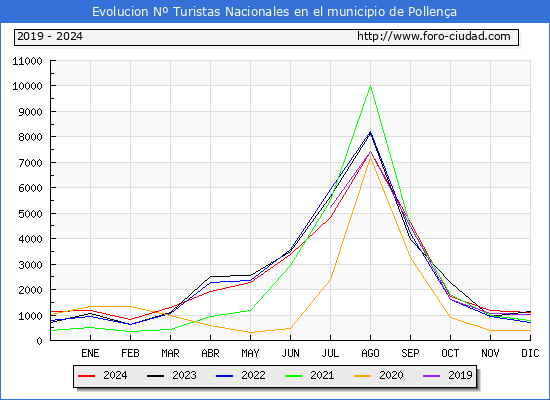Click the OCT month axis label
This screenshot has height=400, width=550.
pos(450,353)
